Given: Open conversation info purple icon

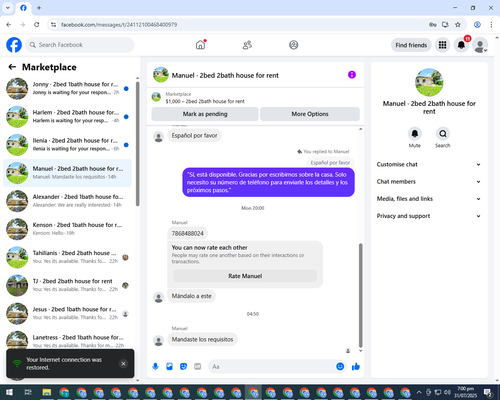Looking at the screenshot, I should [352, 75].
